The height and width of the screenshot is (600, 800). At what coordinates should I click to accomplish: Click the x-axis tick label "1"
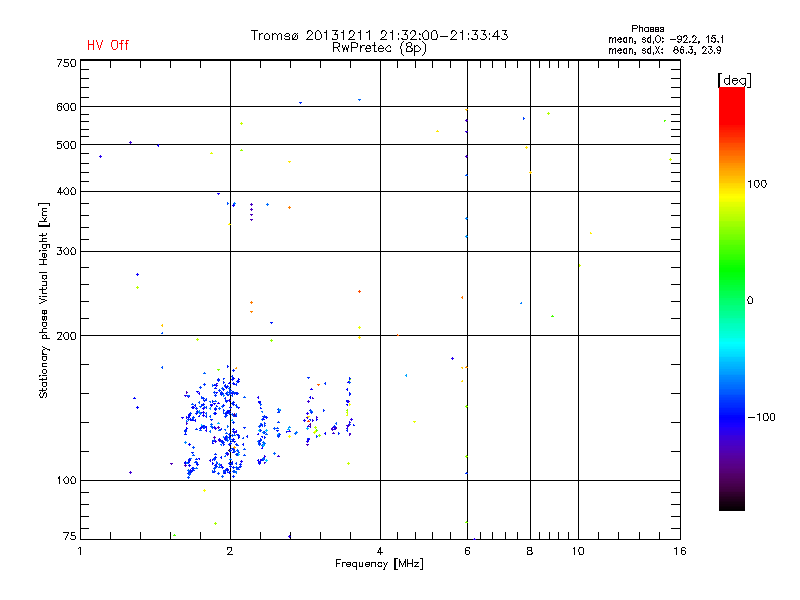[80, 551]
